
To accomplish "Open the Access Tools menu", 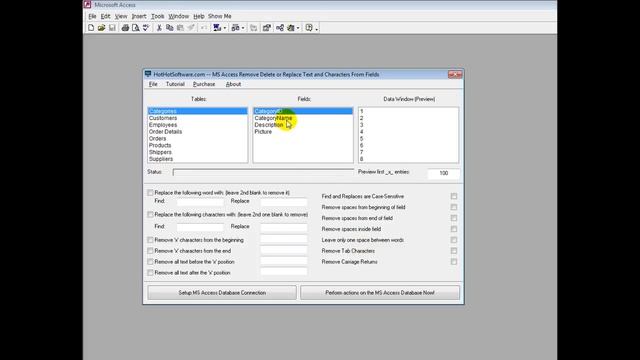I will point(158,16).
